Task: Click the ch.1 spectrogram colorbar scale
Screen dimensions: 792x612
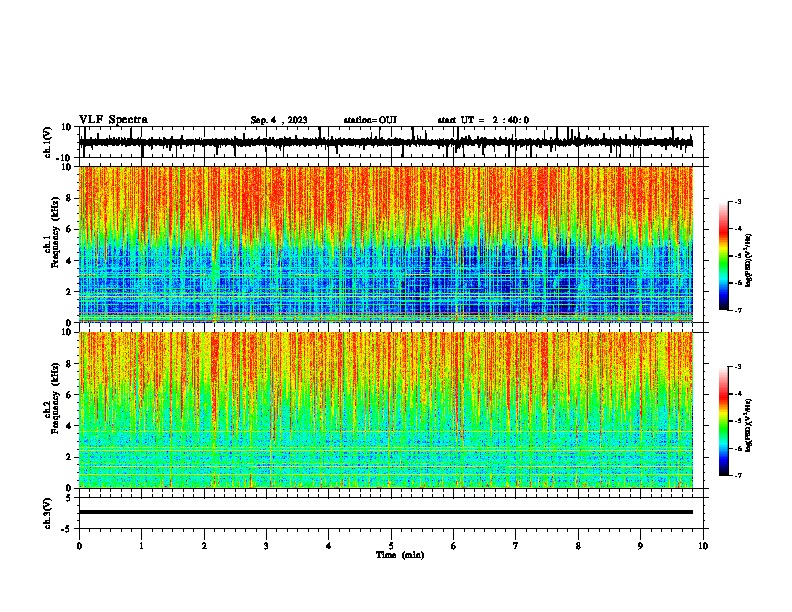Action: click(723, 256)
